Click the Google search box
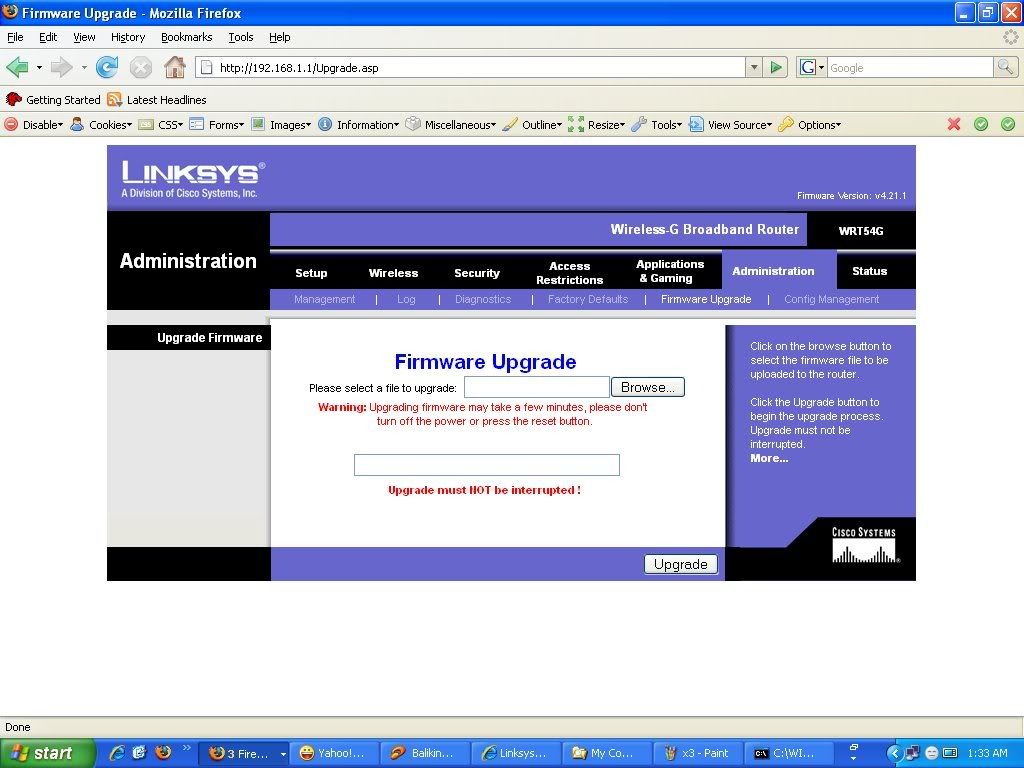The height and width of the screenshot is (768, 1024). (910, 67)
